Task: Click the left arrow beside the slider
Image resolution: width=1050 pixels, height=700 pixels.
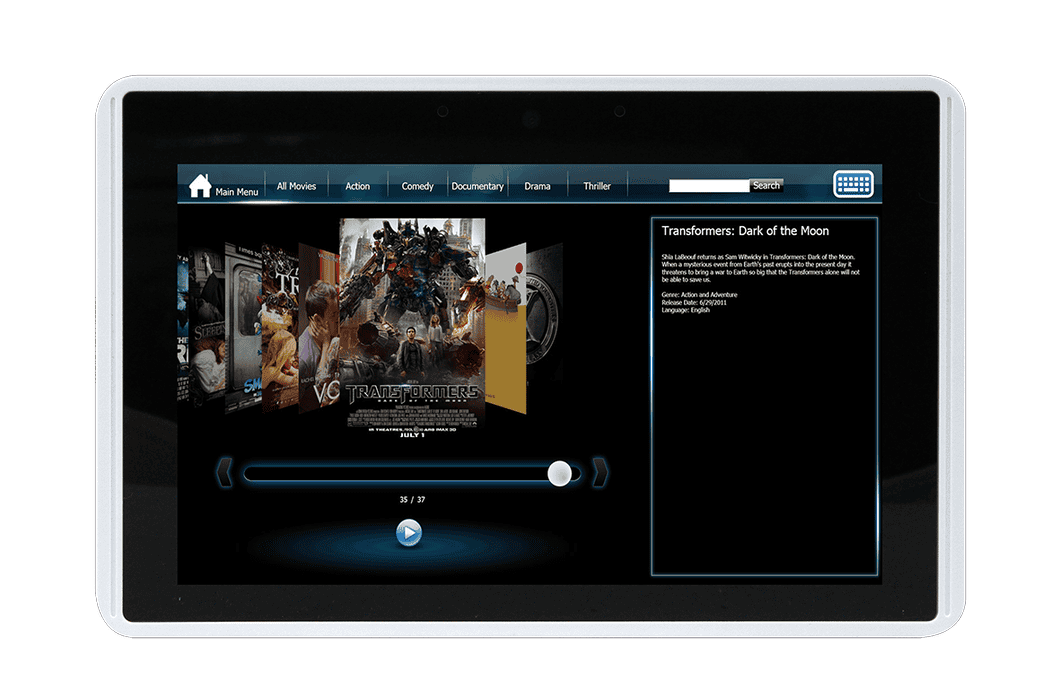Action: [x=225, y=472]
